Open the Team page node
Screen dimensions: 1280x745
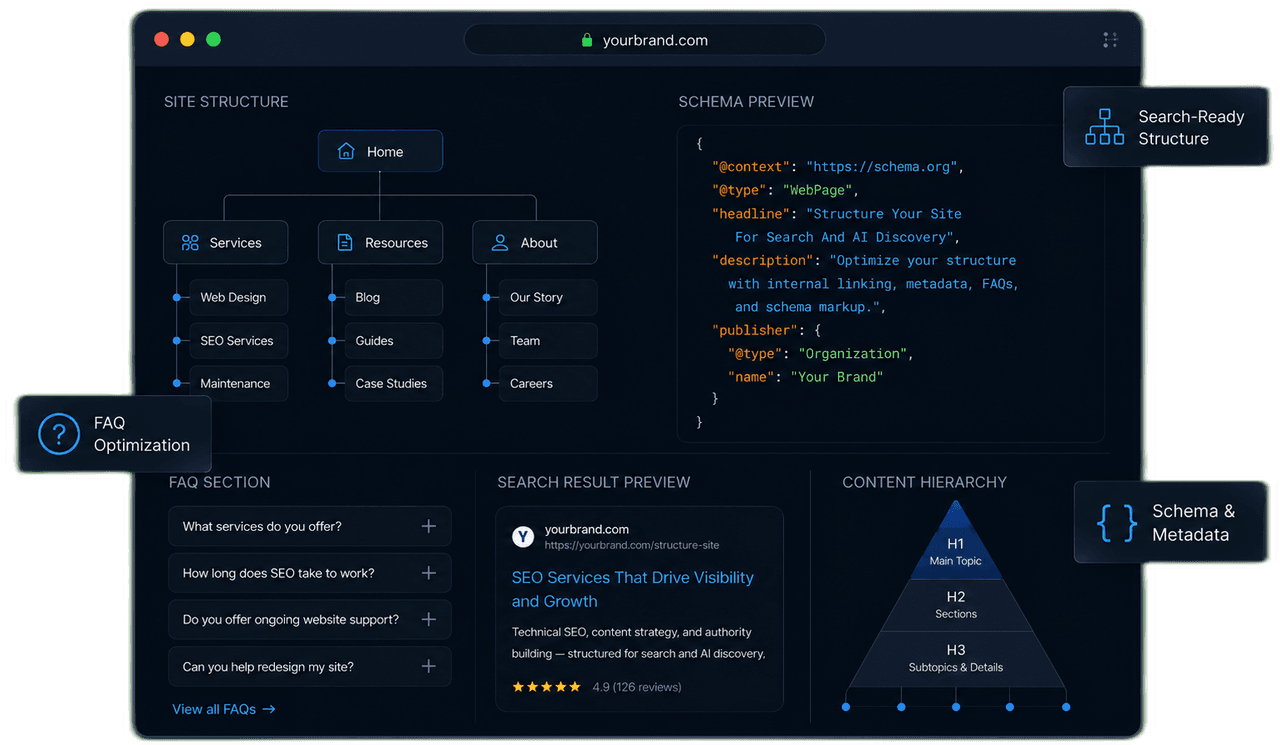(548, 340)
